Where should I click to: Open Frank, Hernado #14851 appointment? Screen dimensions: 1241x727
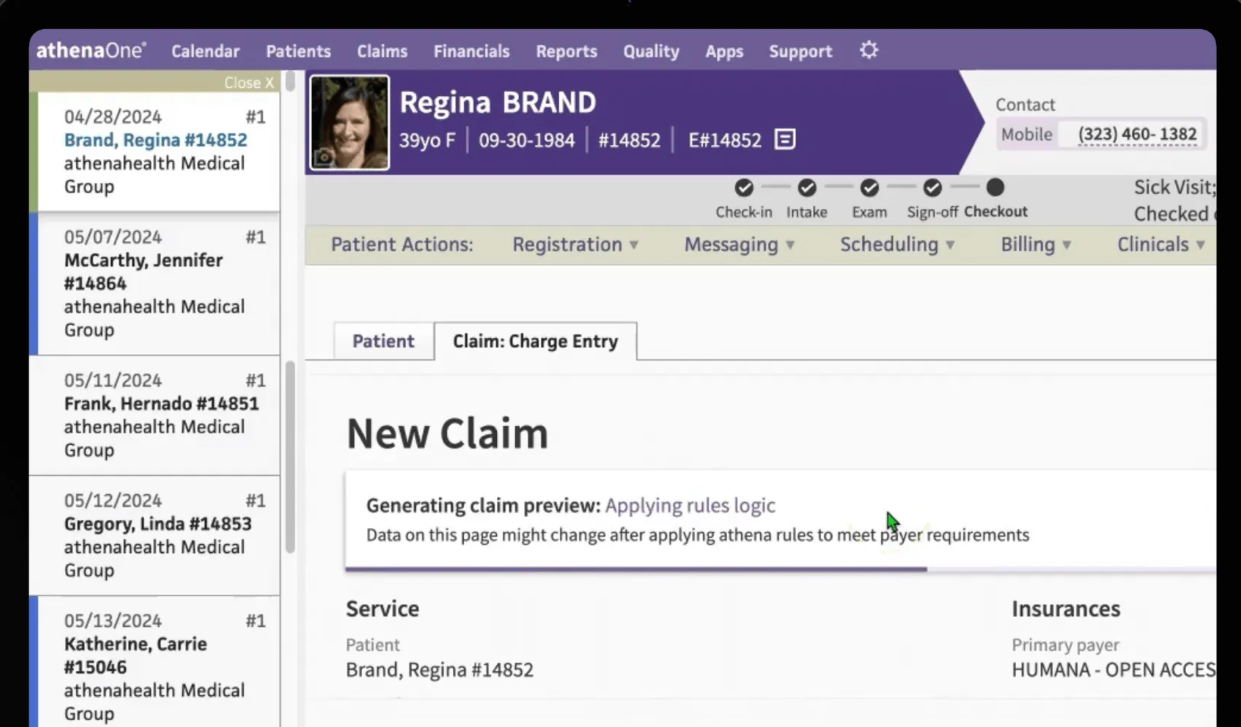[155, 415]
